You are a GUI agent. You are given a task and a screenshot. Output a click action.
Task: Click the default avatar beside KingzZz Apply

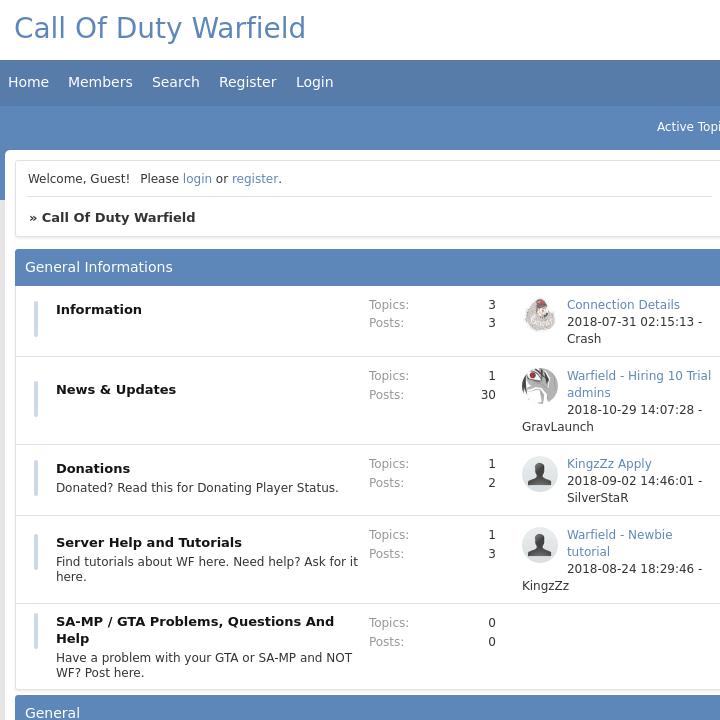coord(540,474)
